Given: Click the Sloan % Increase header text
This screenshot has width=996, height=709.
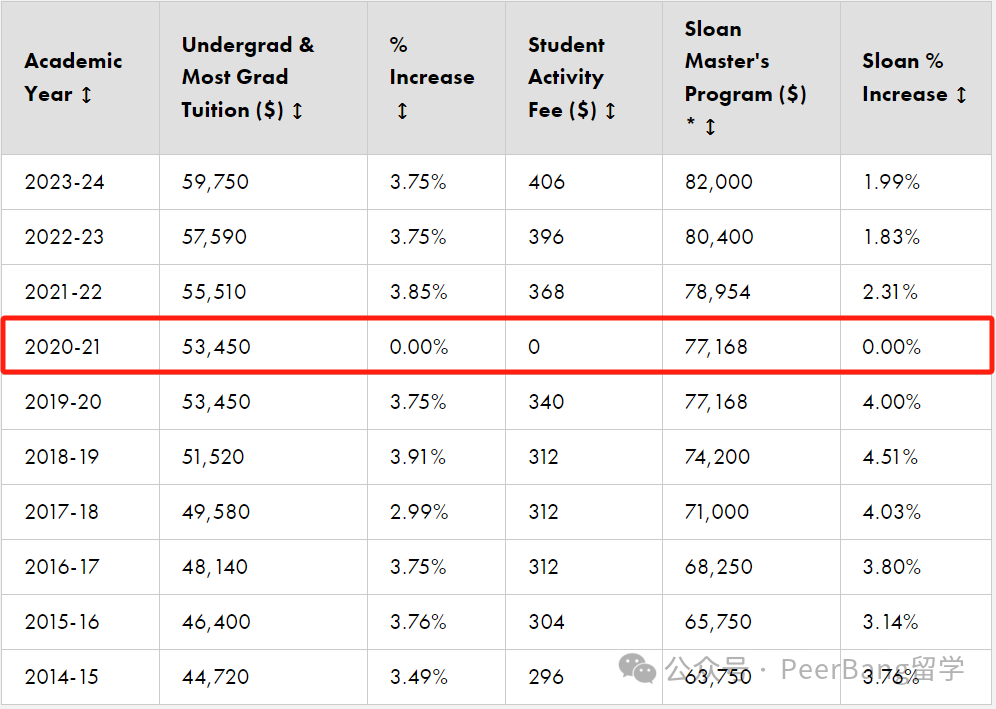Looking at the screenshot, I should click(905, 78).
